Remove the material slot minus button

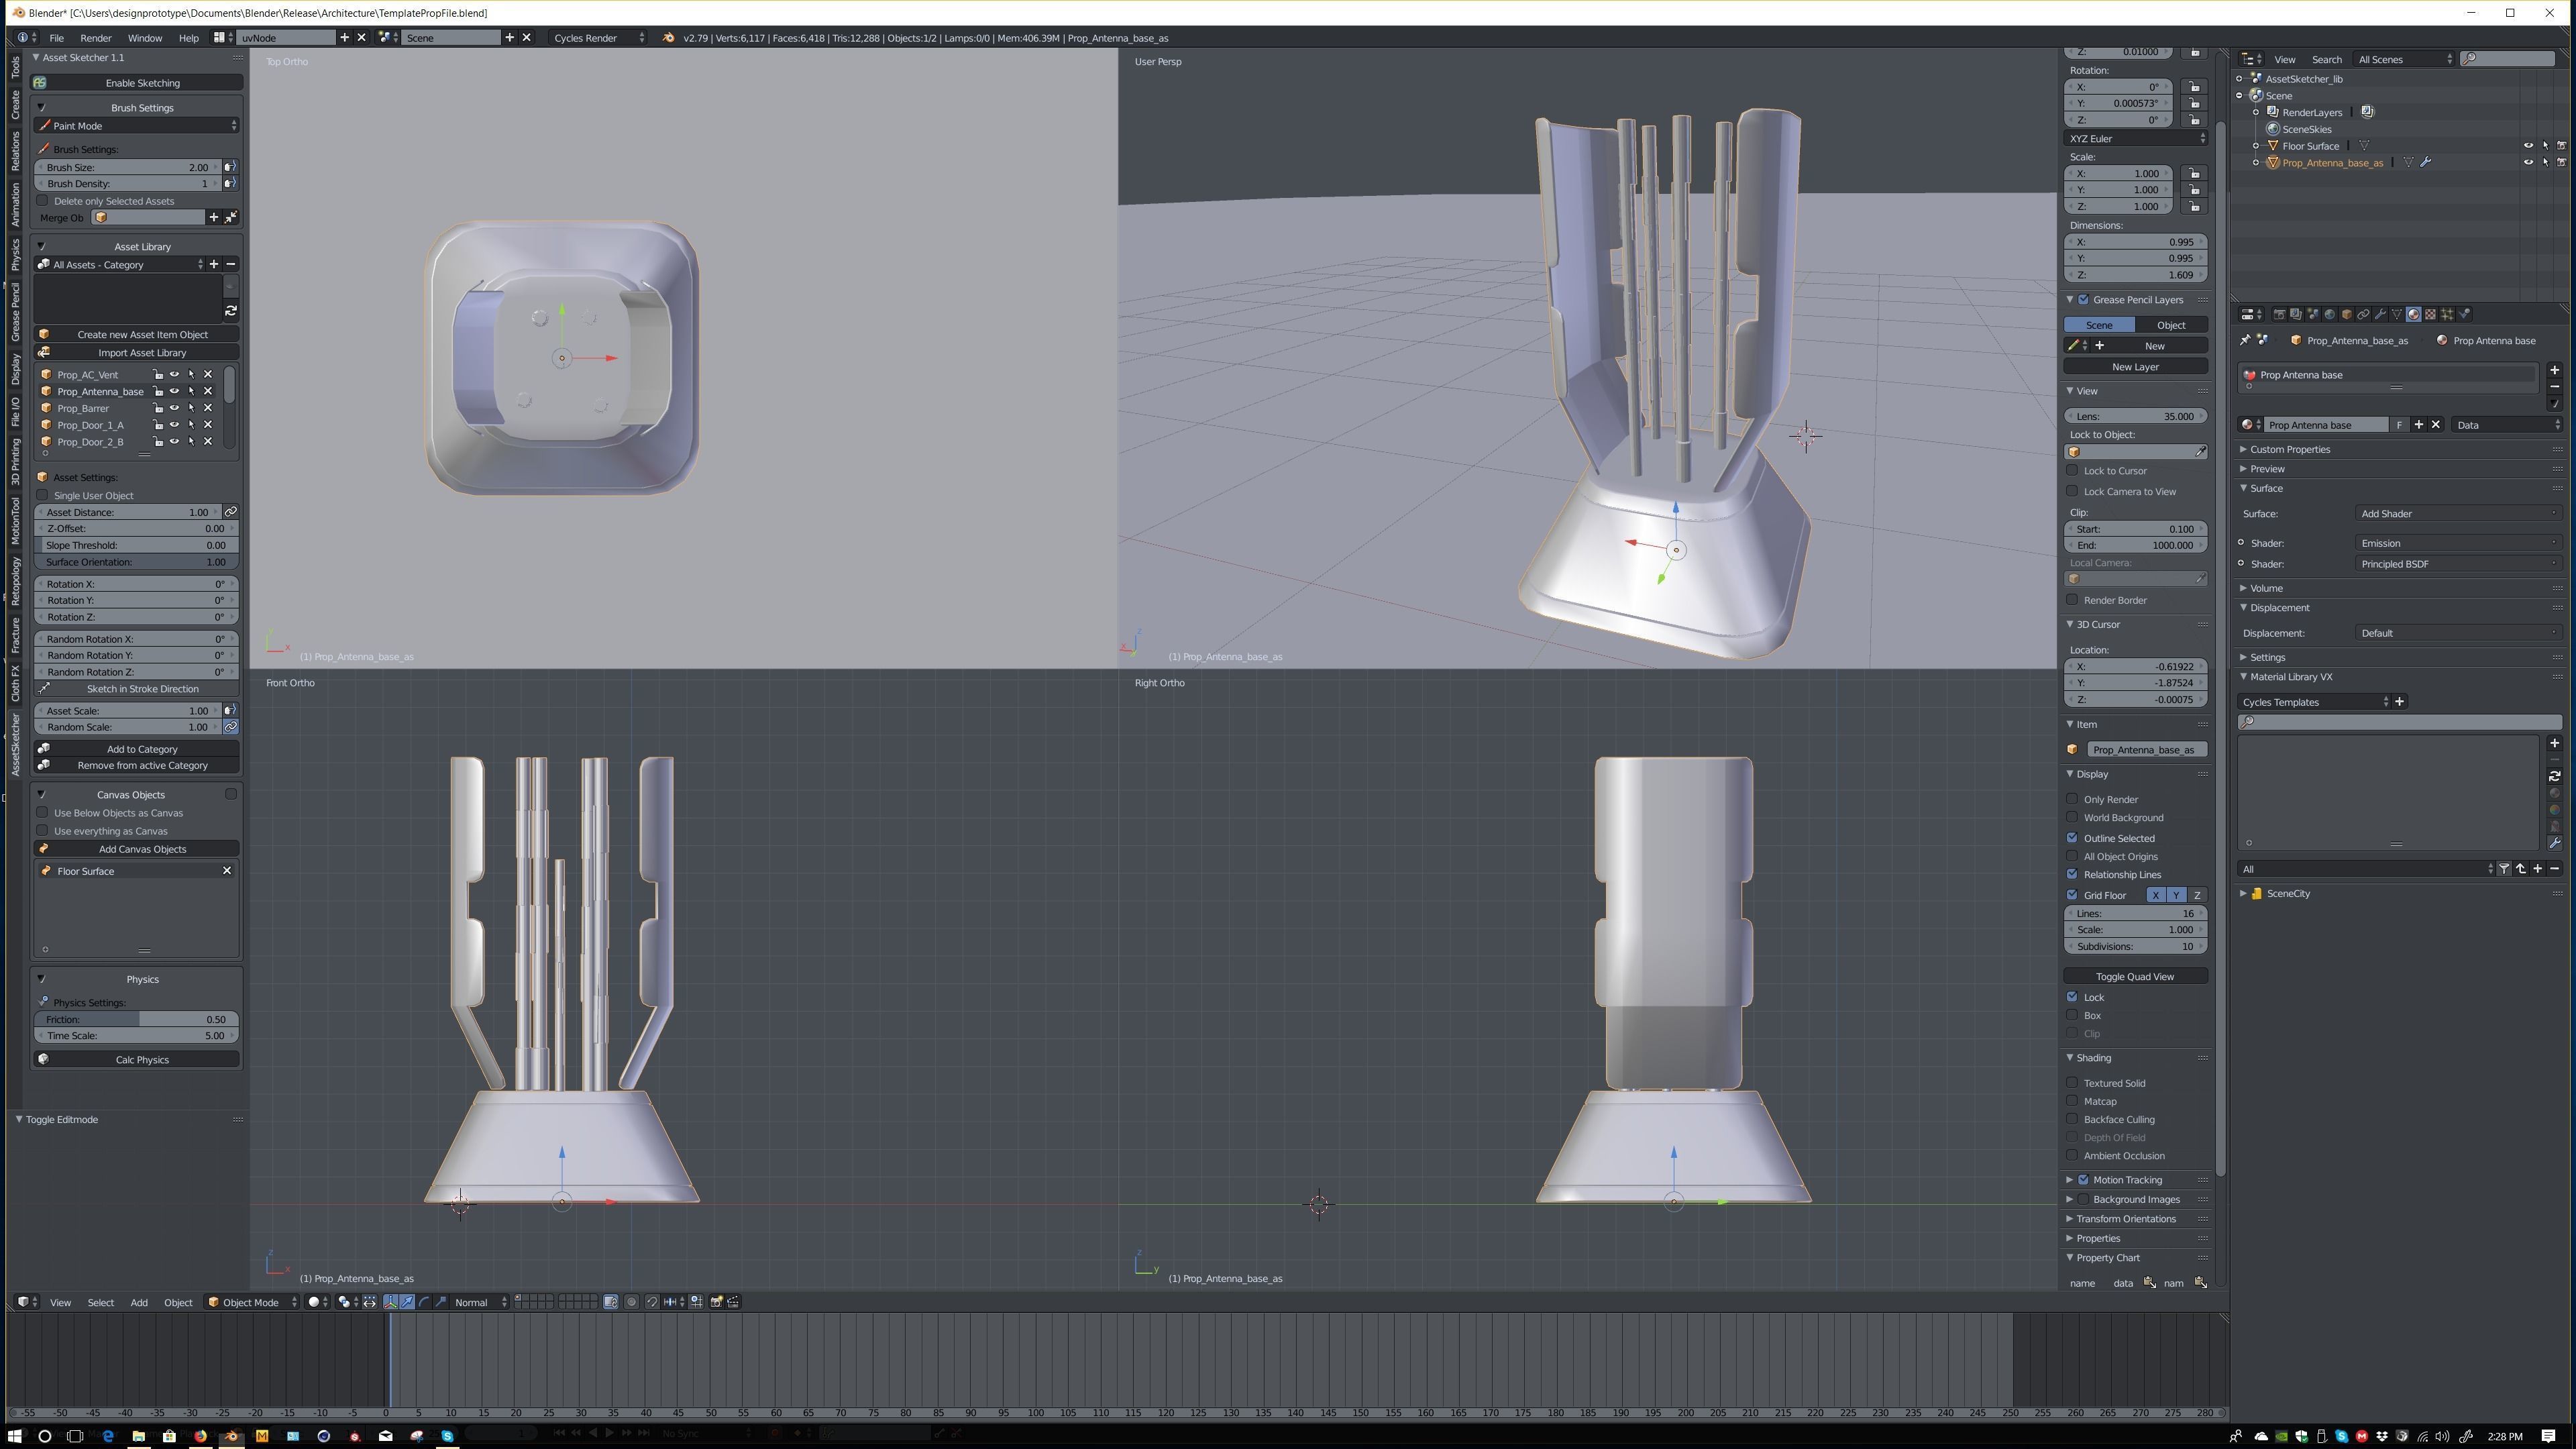tap(2554, 387)
